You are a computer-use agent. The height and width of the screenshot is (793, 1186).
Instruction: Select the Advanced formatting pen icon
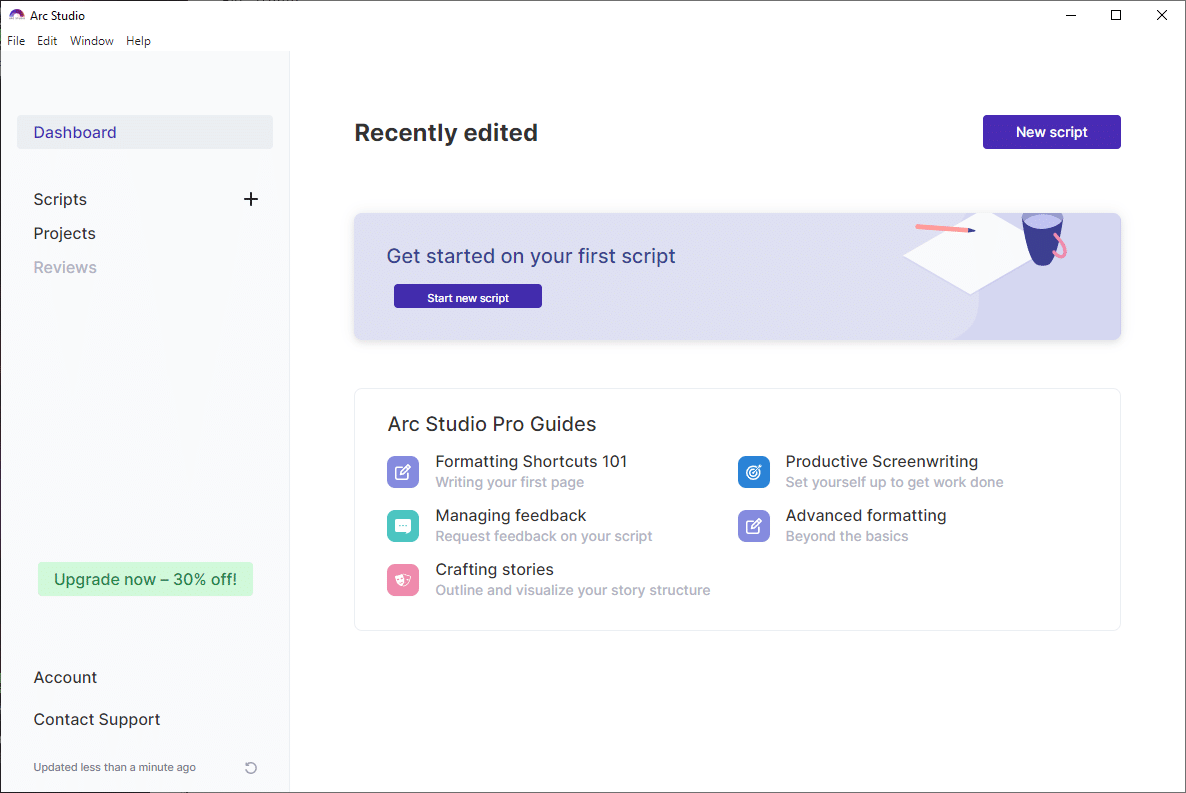click(753, 525)
